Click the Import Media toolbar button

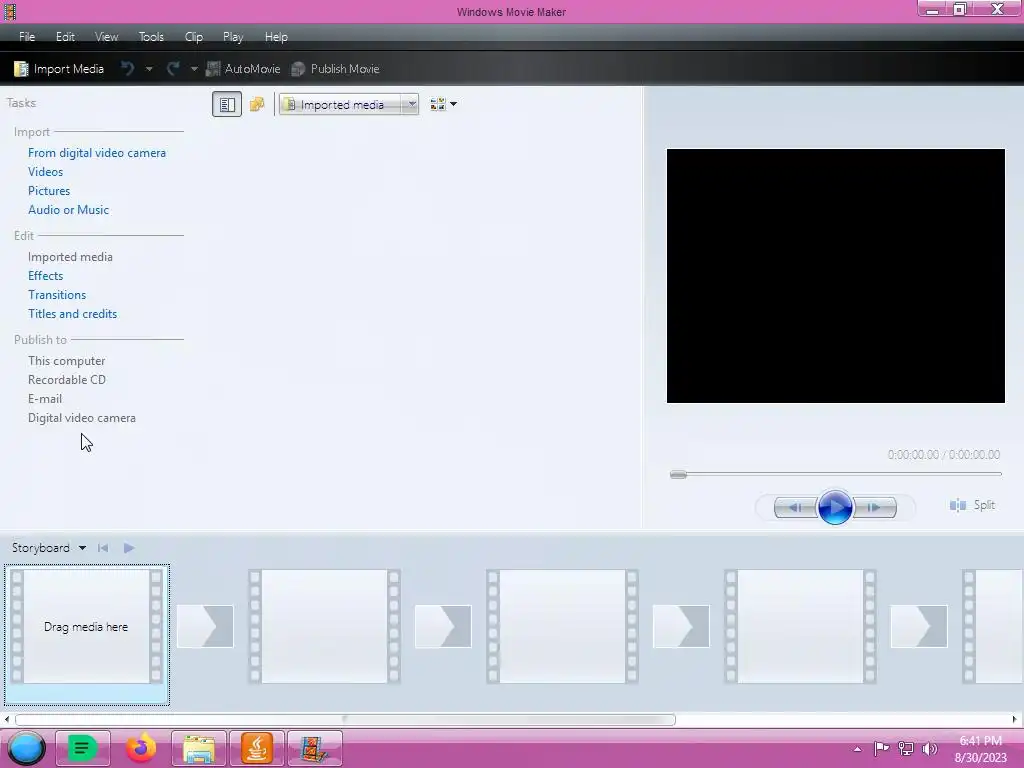[59, 69]
